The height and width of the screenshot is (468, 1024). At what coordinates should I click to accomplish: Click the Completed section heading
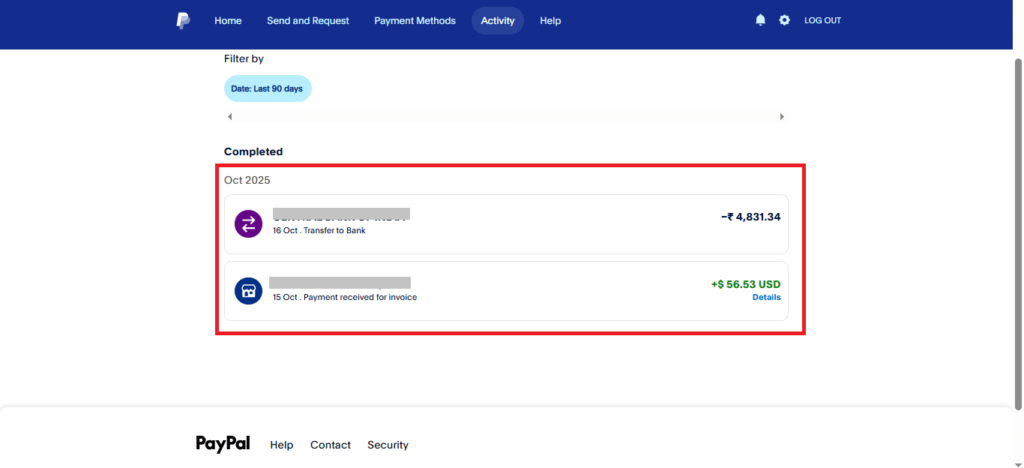(x=253, y=151)
